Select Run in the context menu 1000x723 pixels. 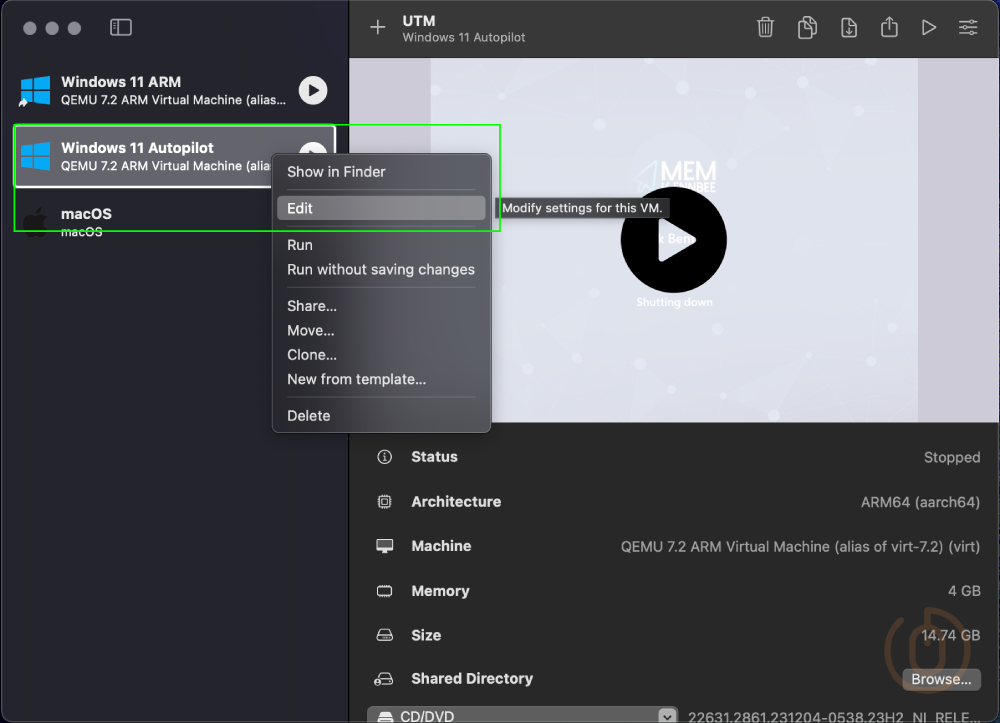298,244
